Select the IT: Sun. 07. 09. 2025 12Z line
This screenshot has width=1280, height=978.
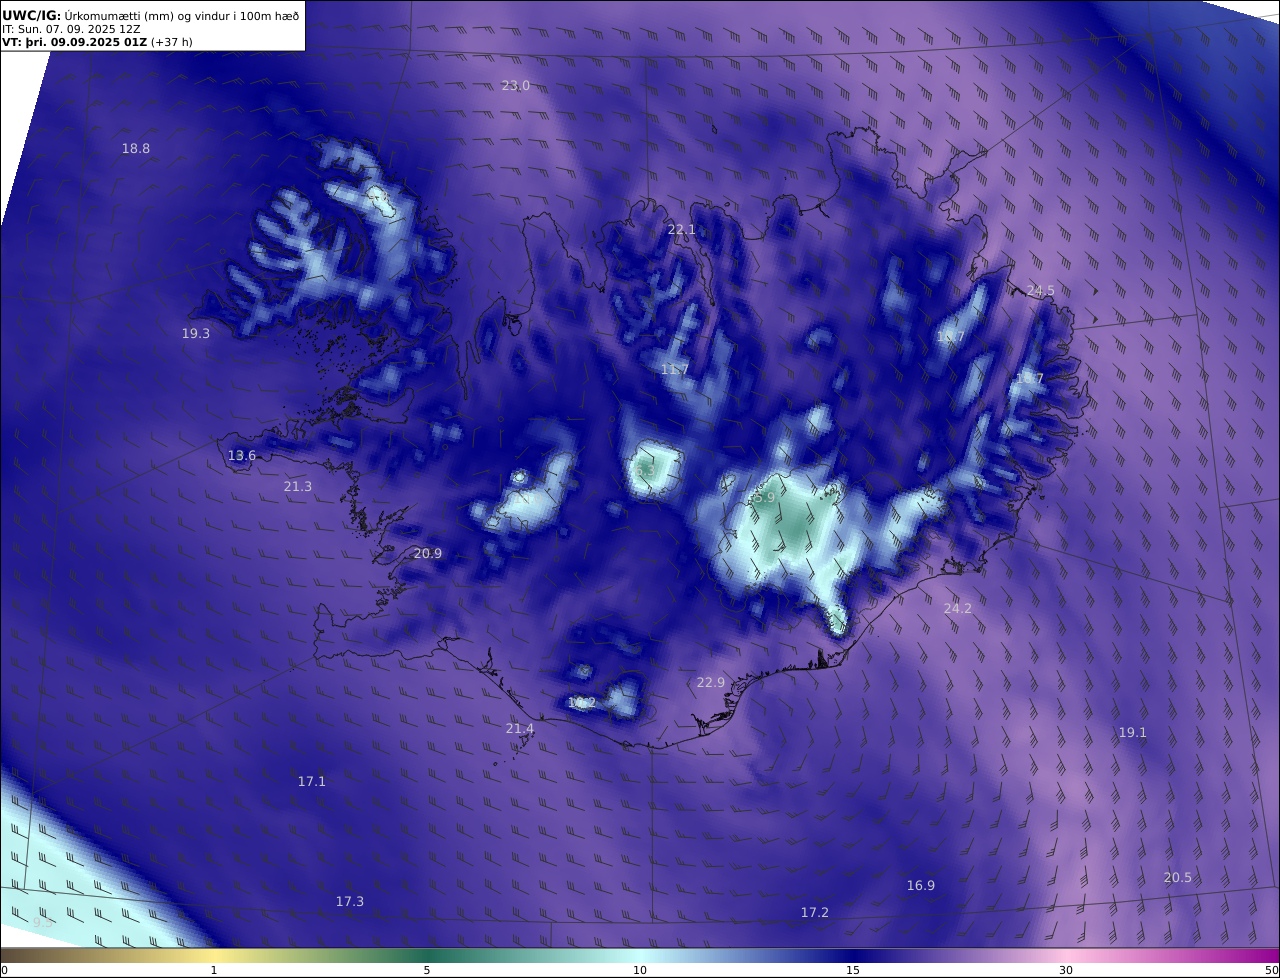point(71,29)
